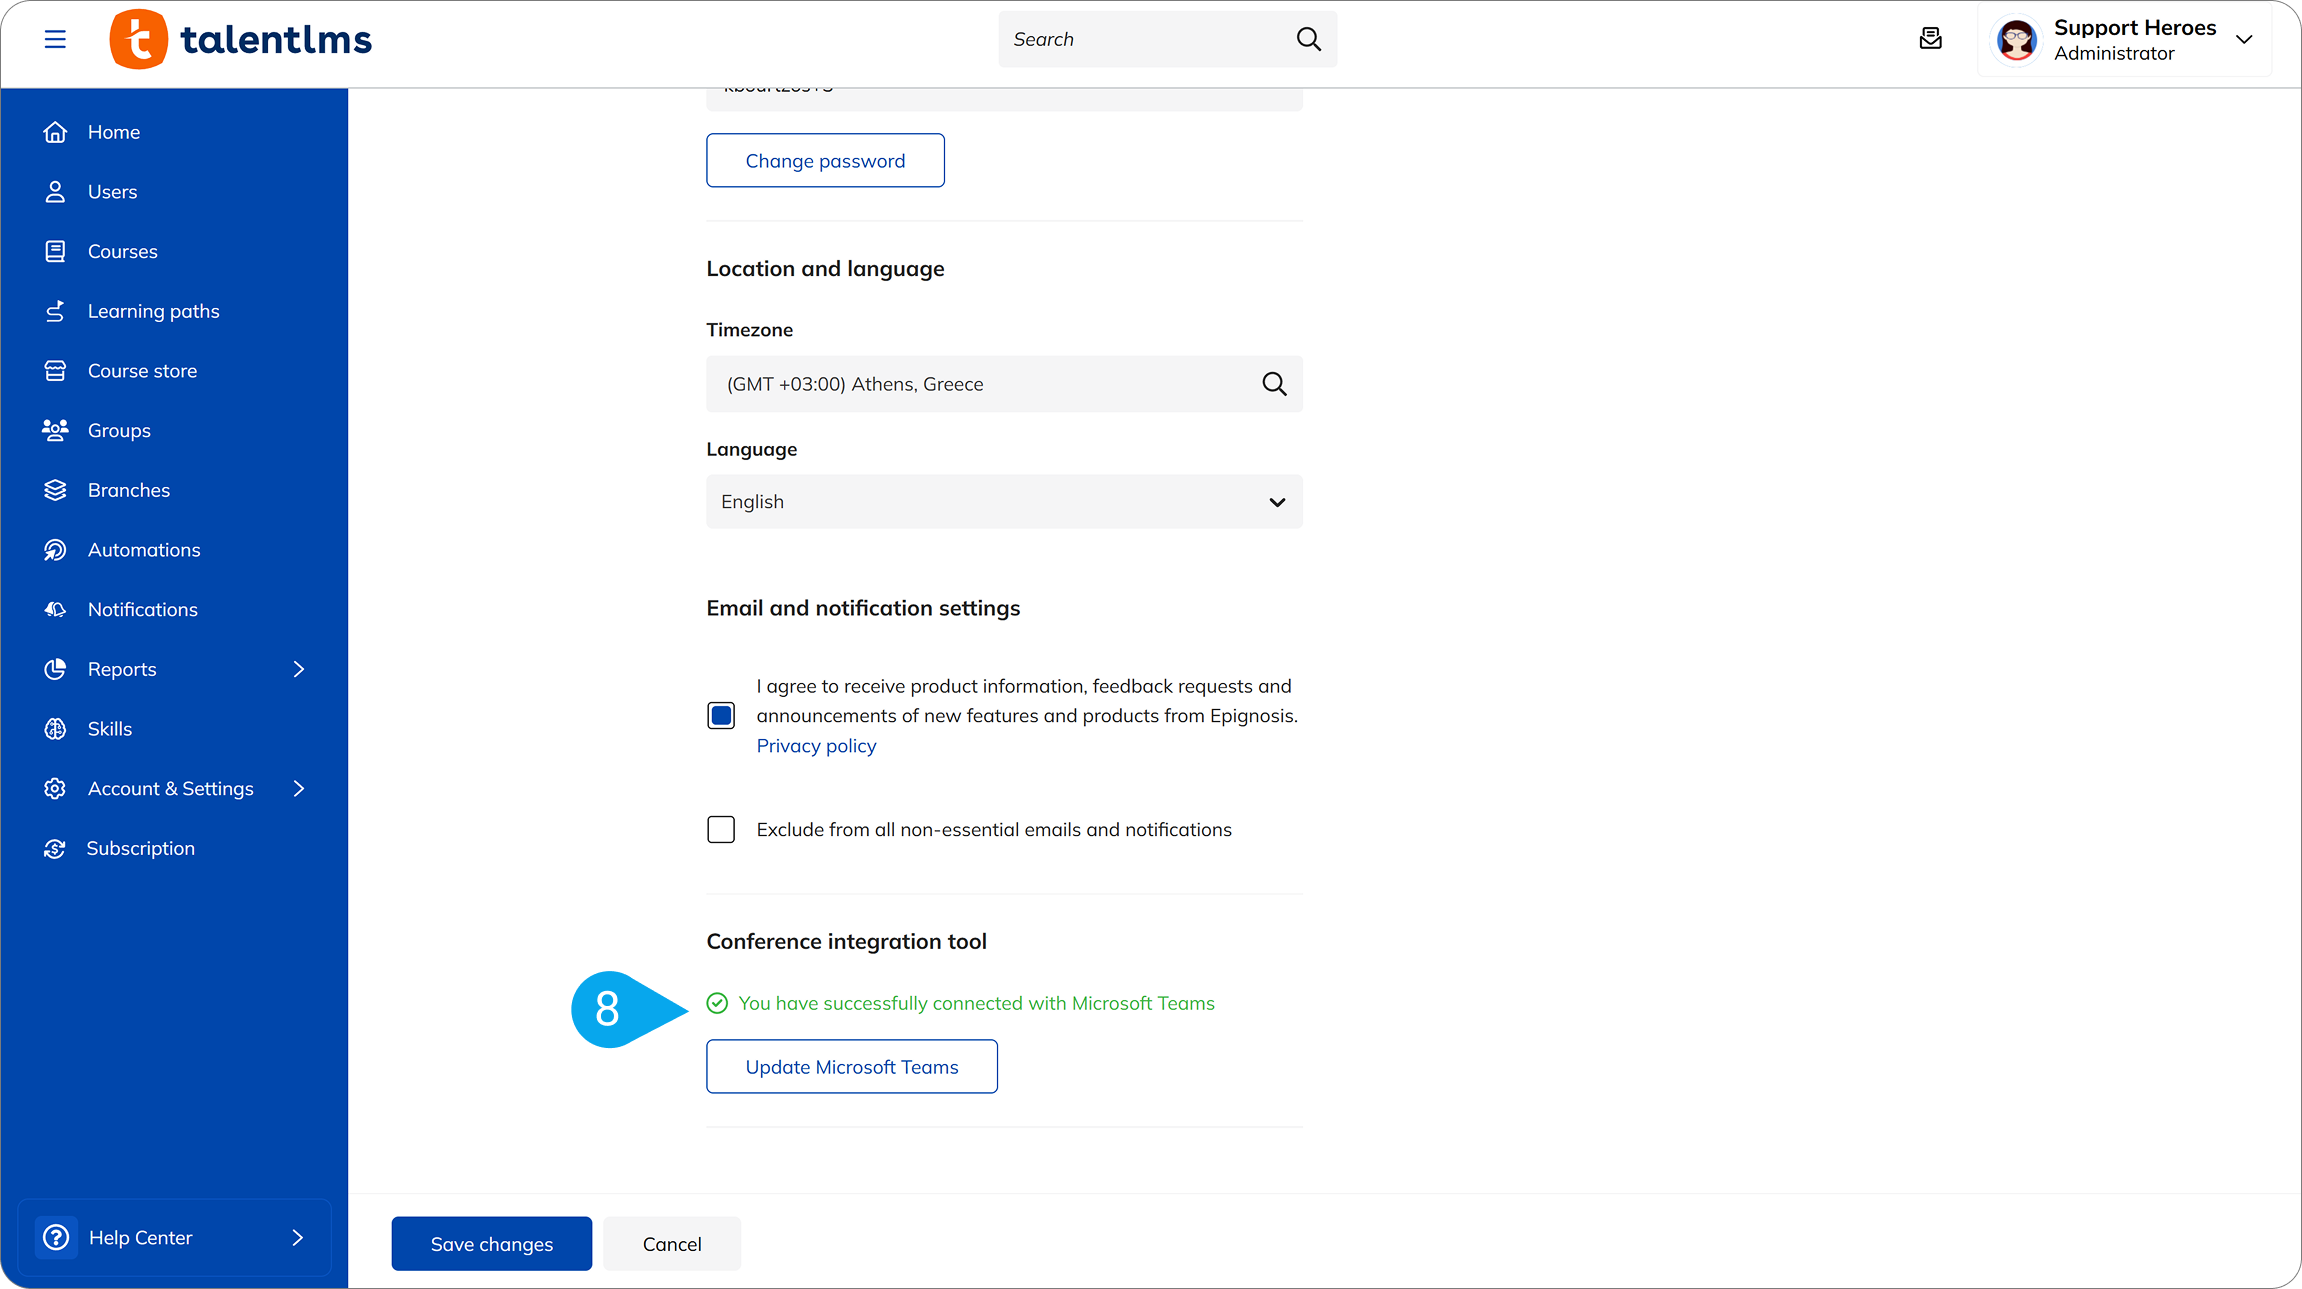Image resolution: width=2302 pixels, height=1289 pixels.
Task: Click the Timezone input field
Action: pos(980,384)
